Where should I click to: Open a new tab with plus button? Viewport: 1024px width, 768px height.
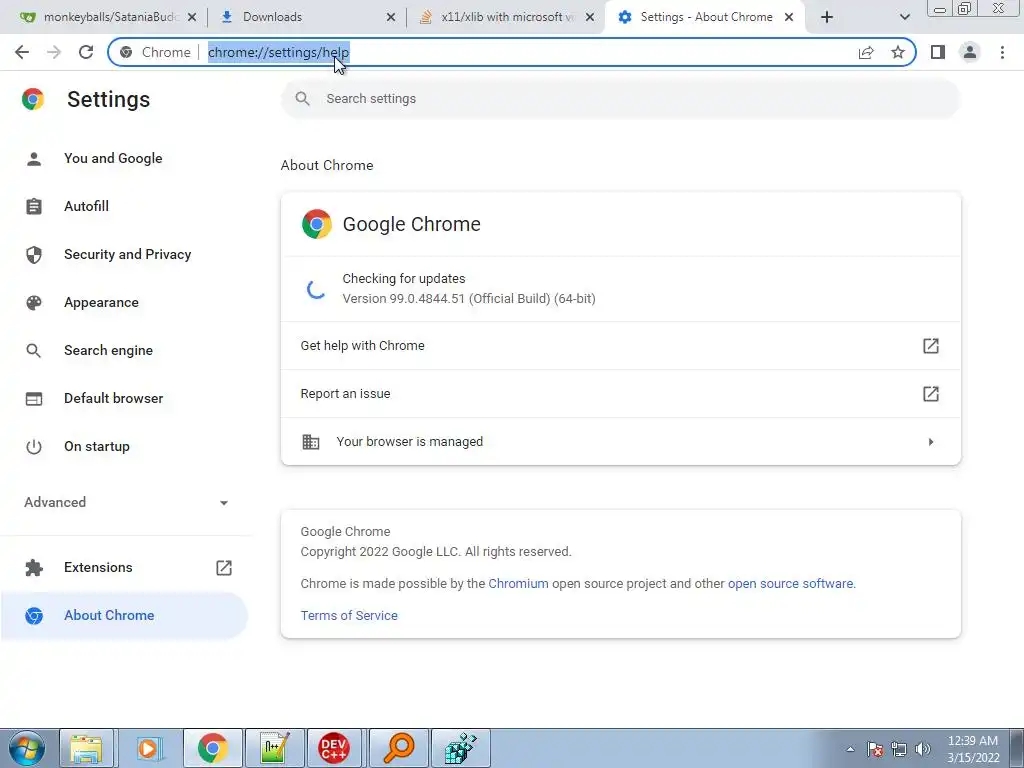(827, 18)
